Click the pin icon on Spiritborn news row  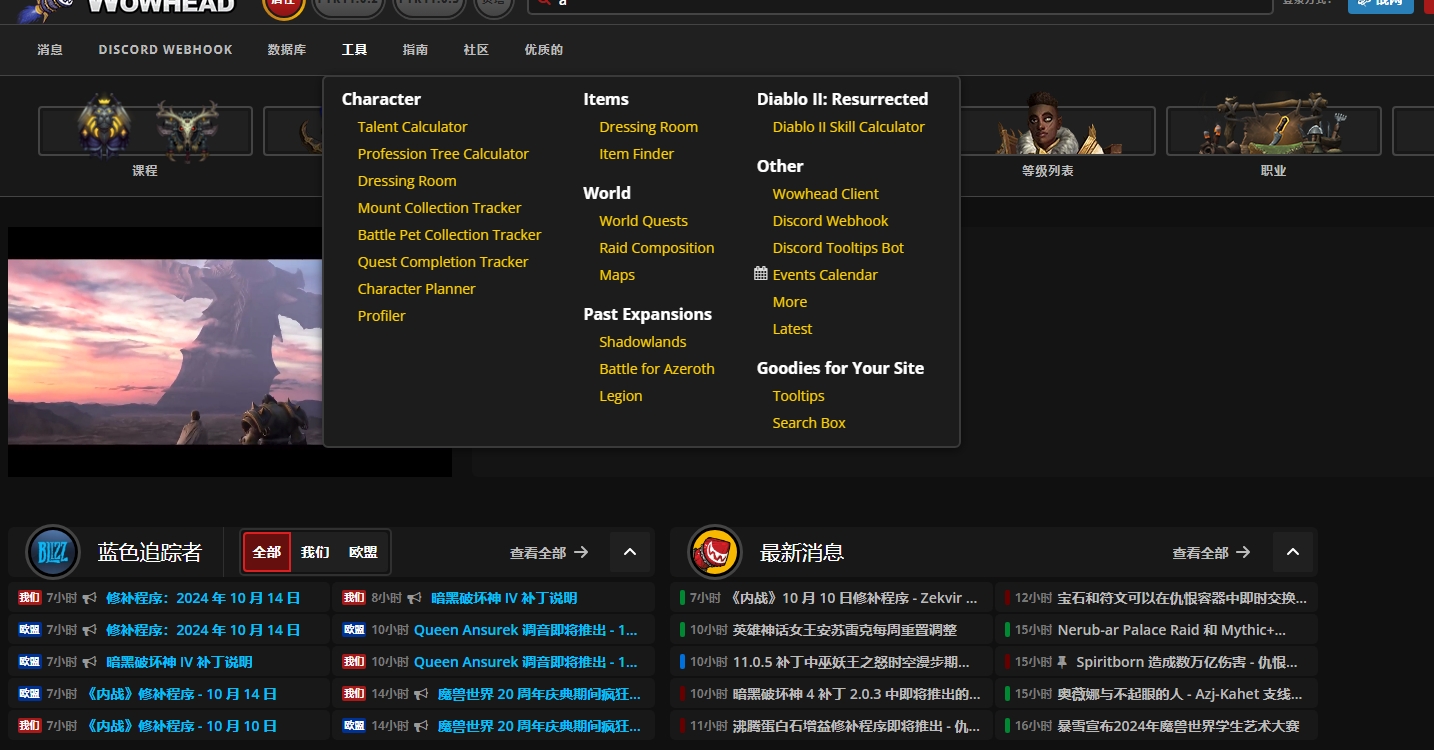tap(1063, 662)
